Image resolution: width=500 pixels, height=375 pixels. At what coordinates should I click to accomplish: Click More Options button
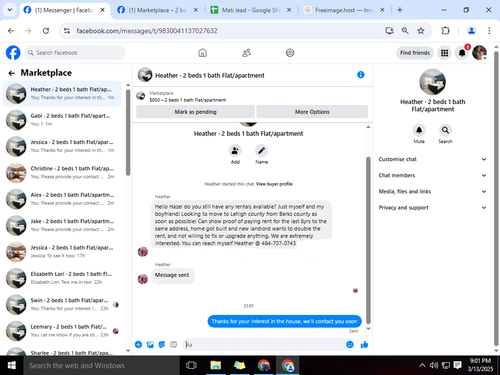pyautogui.click(x=312, y=112)
